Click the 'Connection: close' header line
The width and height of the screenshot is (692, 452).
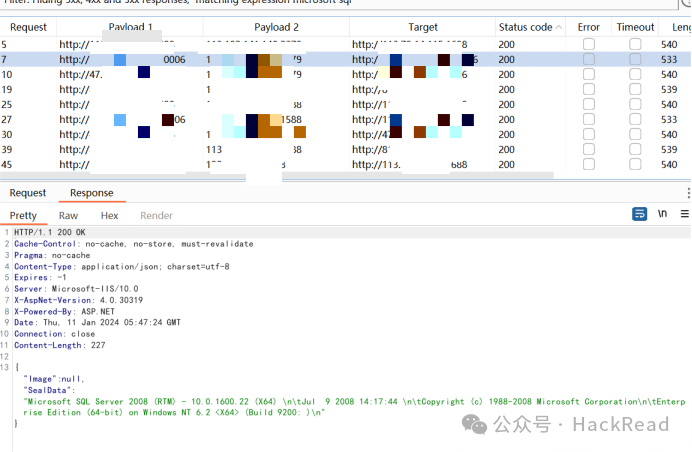click(x=55, y=334)
